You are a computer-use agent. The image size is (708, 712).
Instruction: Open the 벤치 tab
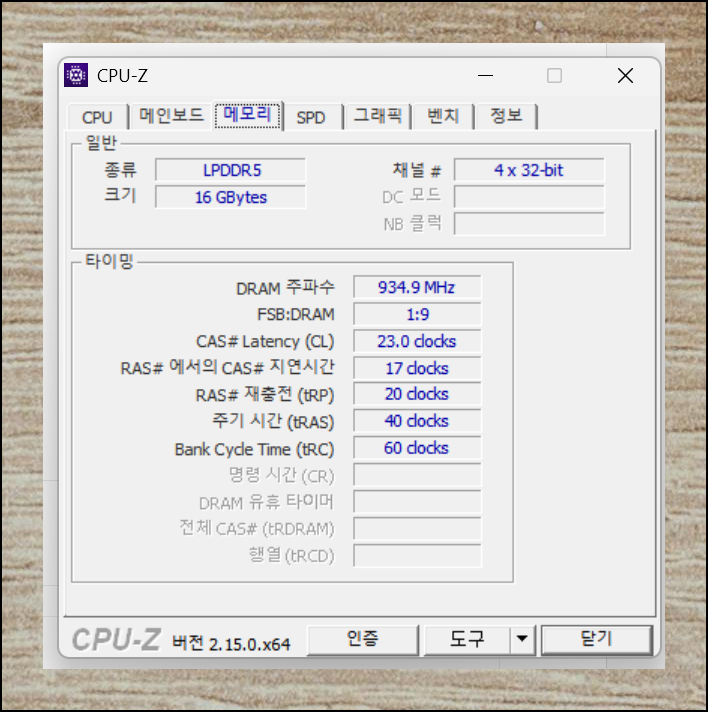[x=443, y=116]
